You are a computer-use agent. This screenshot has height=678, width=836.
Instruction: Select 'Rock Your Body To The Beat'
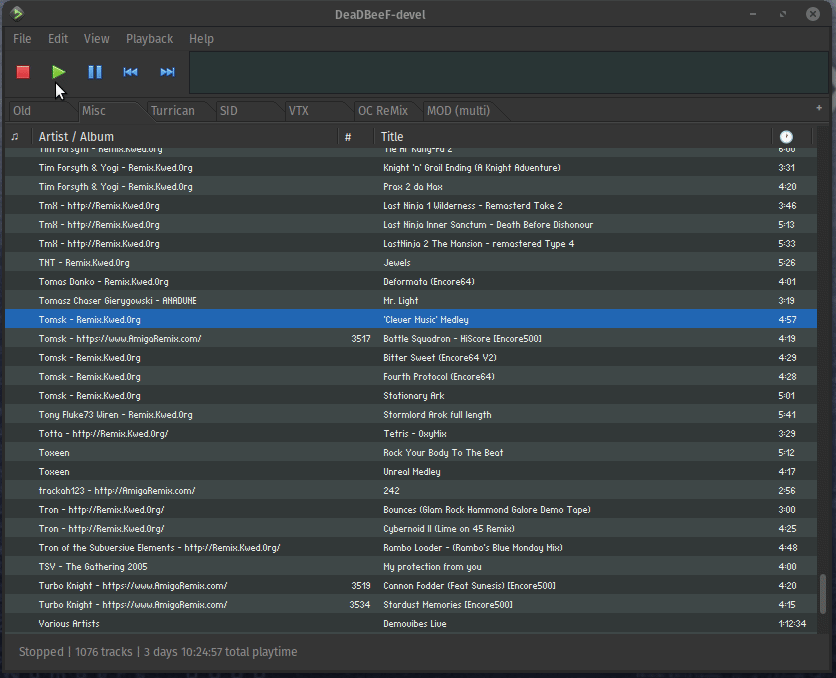pos(411,453)
